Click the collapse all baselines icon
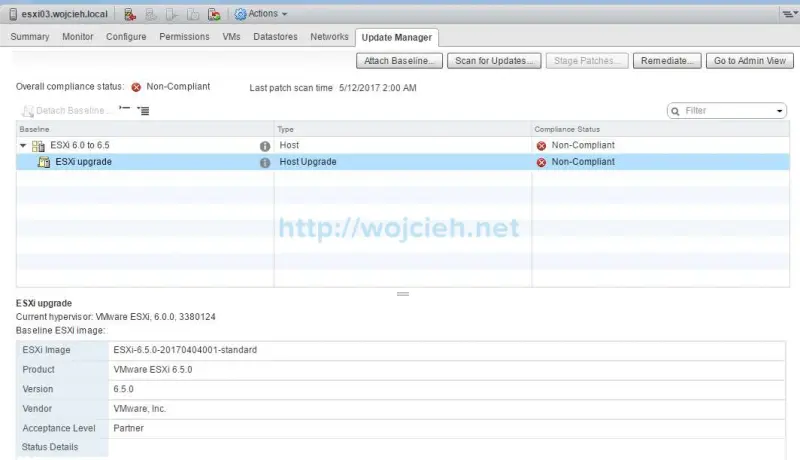The height and width of the screenshot is (460, 800). coord(124,109)
